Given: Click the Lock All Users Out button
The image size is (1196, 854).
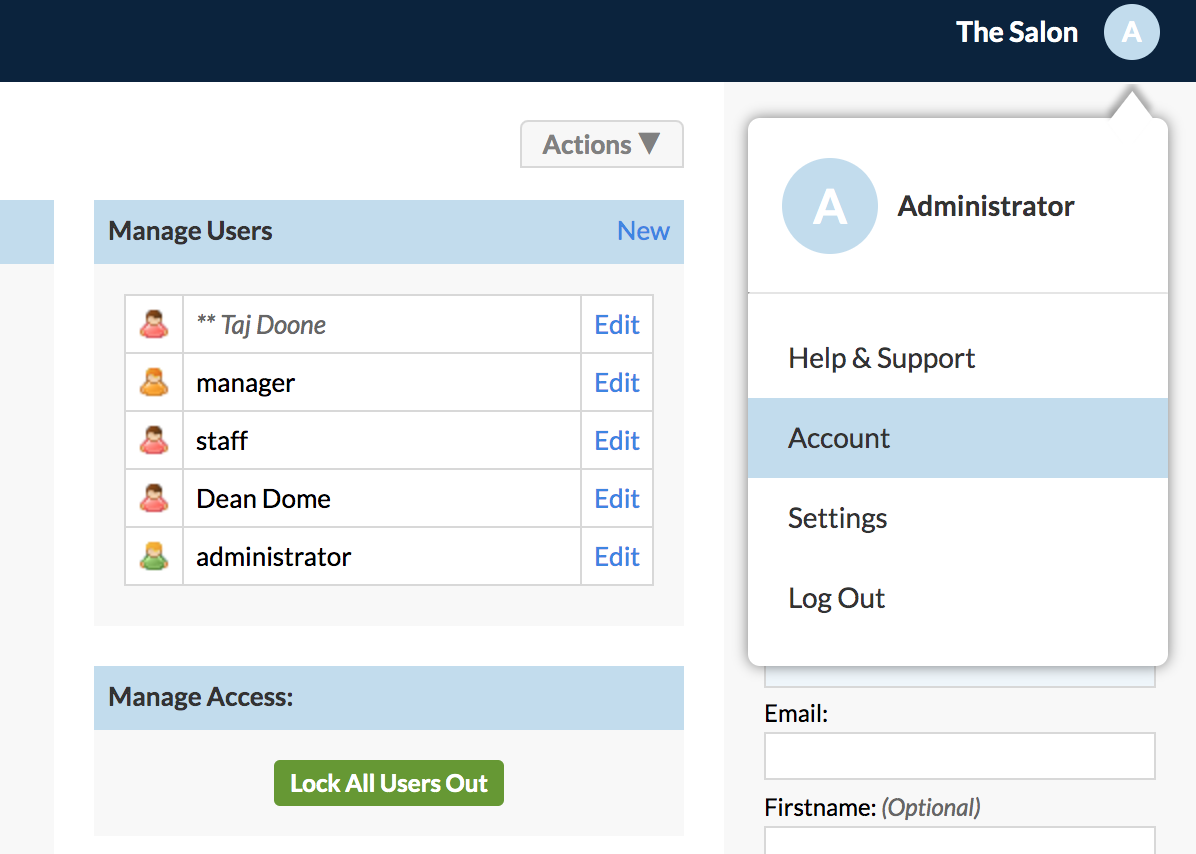Looking at the screenshot, I should point(389,783).
